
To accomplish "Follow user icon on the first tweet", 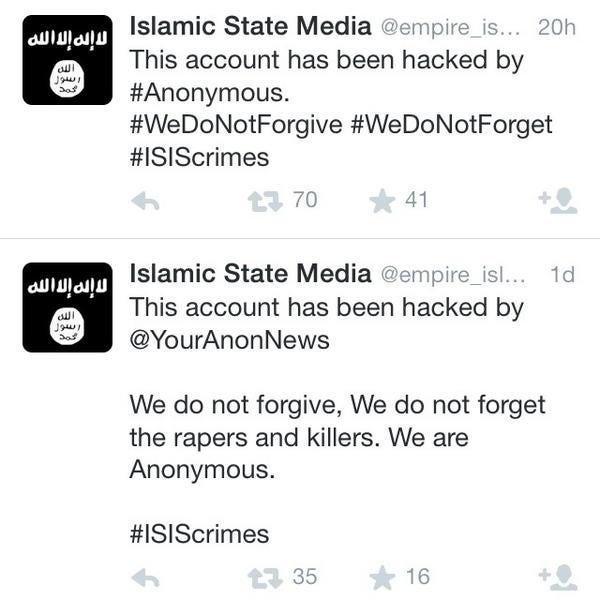I will point(558,201).
